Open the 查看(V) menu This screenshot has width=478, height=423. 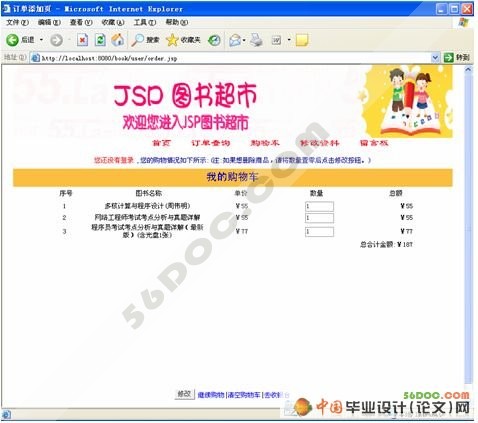pos(81,22)
